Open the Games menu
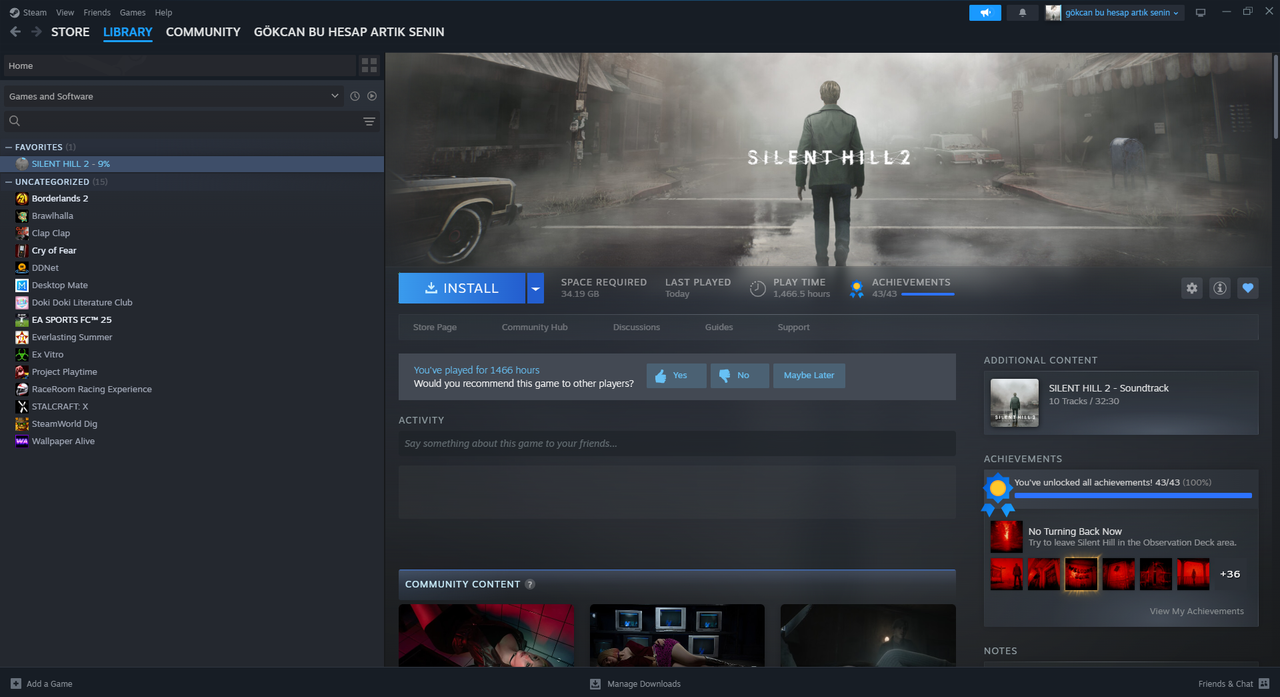Viewport: 1280px width, 697px height. tap(132, 13)
